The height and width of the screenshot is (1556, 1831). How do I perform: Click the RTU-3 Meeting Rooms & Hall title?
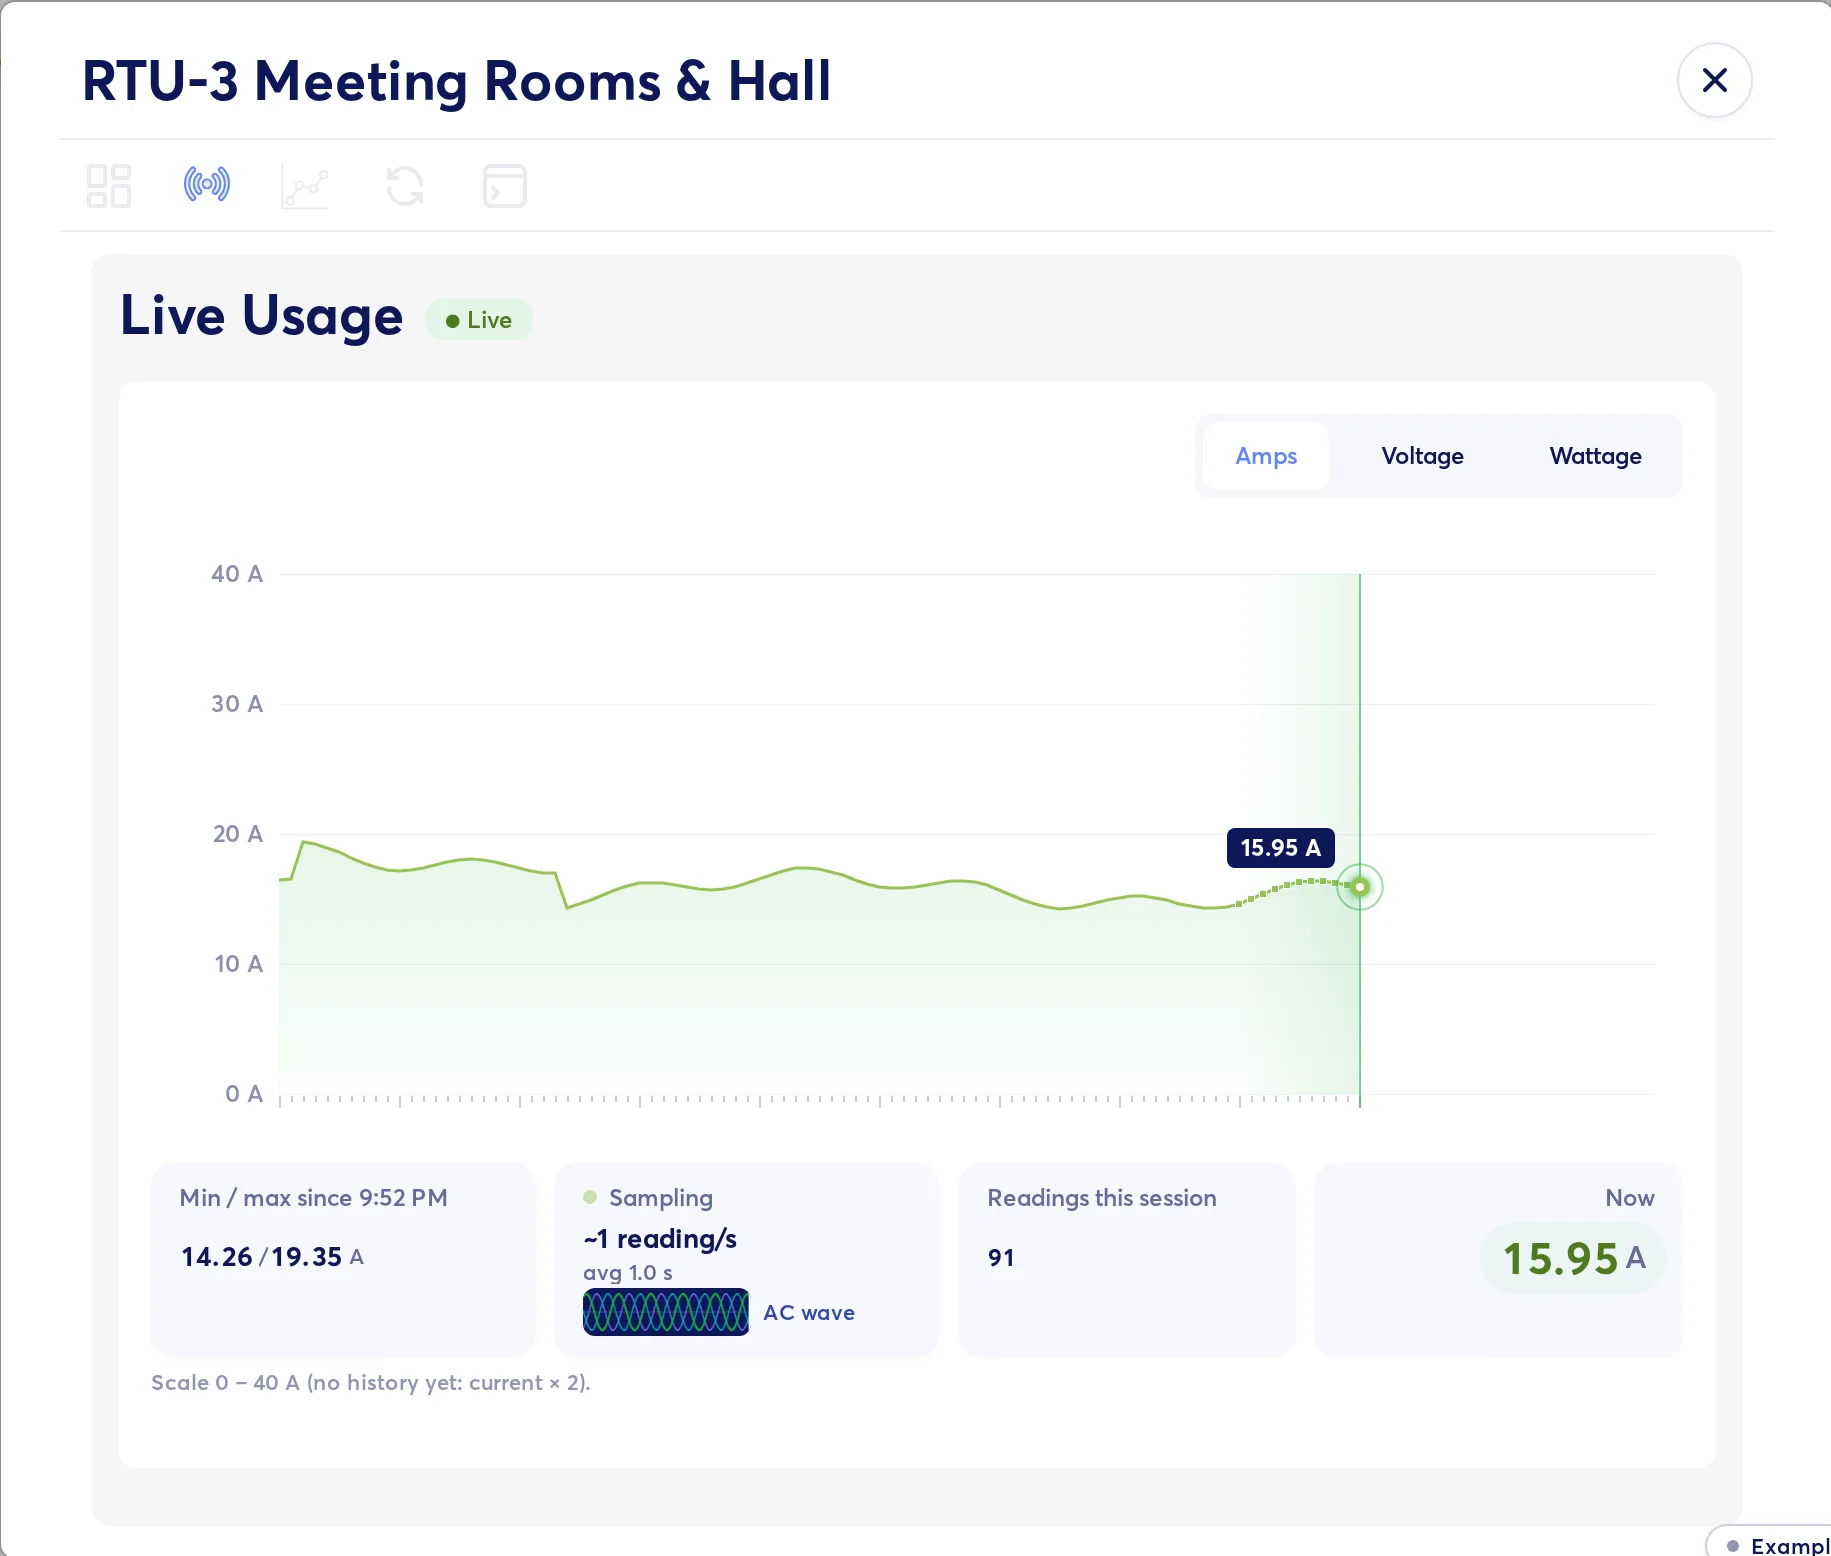click(457, 81)
